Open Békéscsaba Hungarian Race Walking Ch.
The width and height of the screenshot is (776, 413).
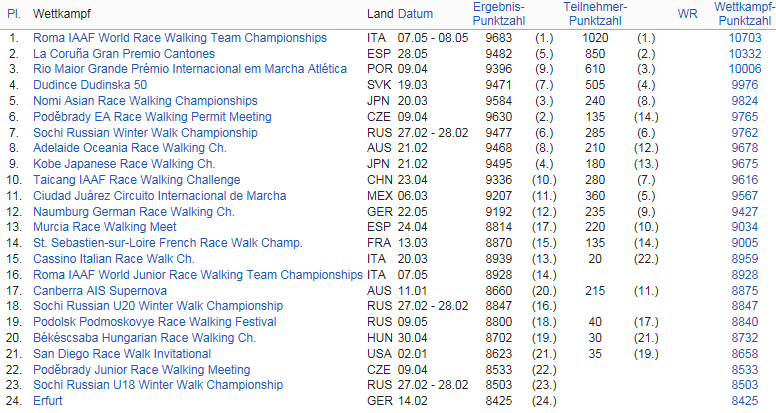click(145, 338)
